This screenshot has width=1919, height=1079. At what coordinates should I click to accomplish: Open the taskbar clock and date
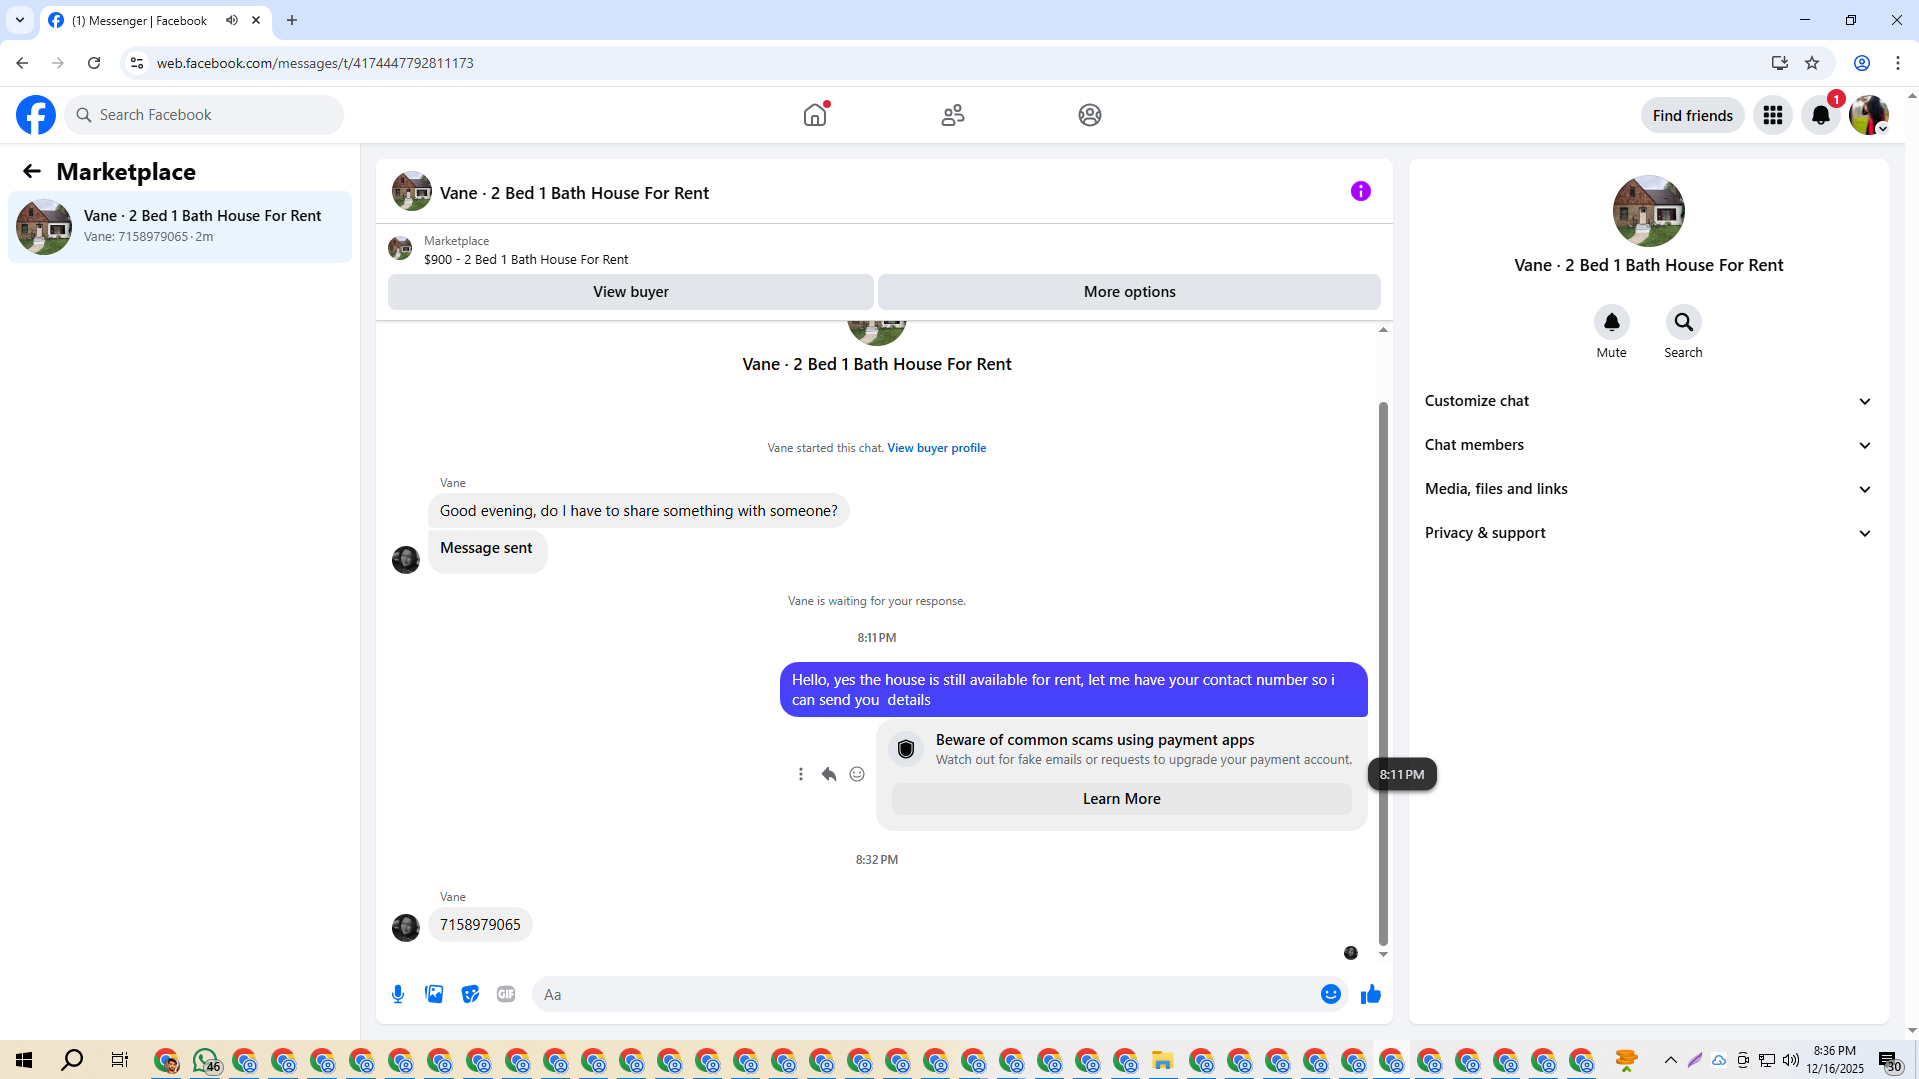pos(1835,1060)
